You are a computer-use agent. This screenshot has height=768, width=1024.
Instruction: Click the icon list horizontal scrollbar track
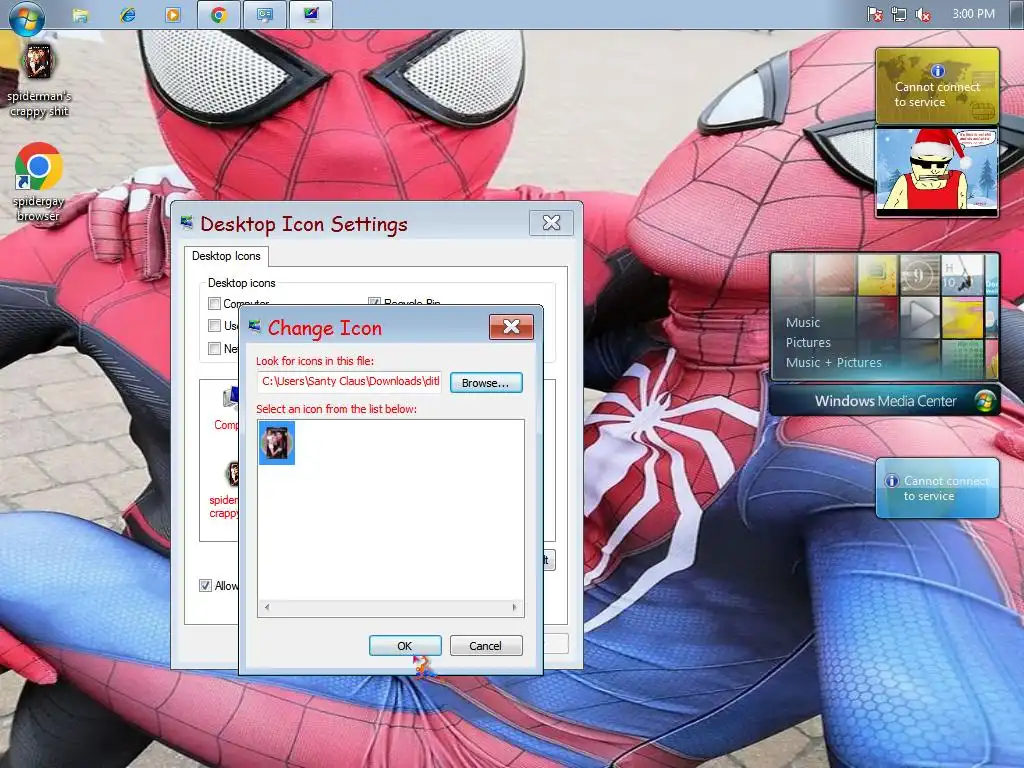[x=391, y=607]
